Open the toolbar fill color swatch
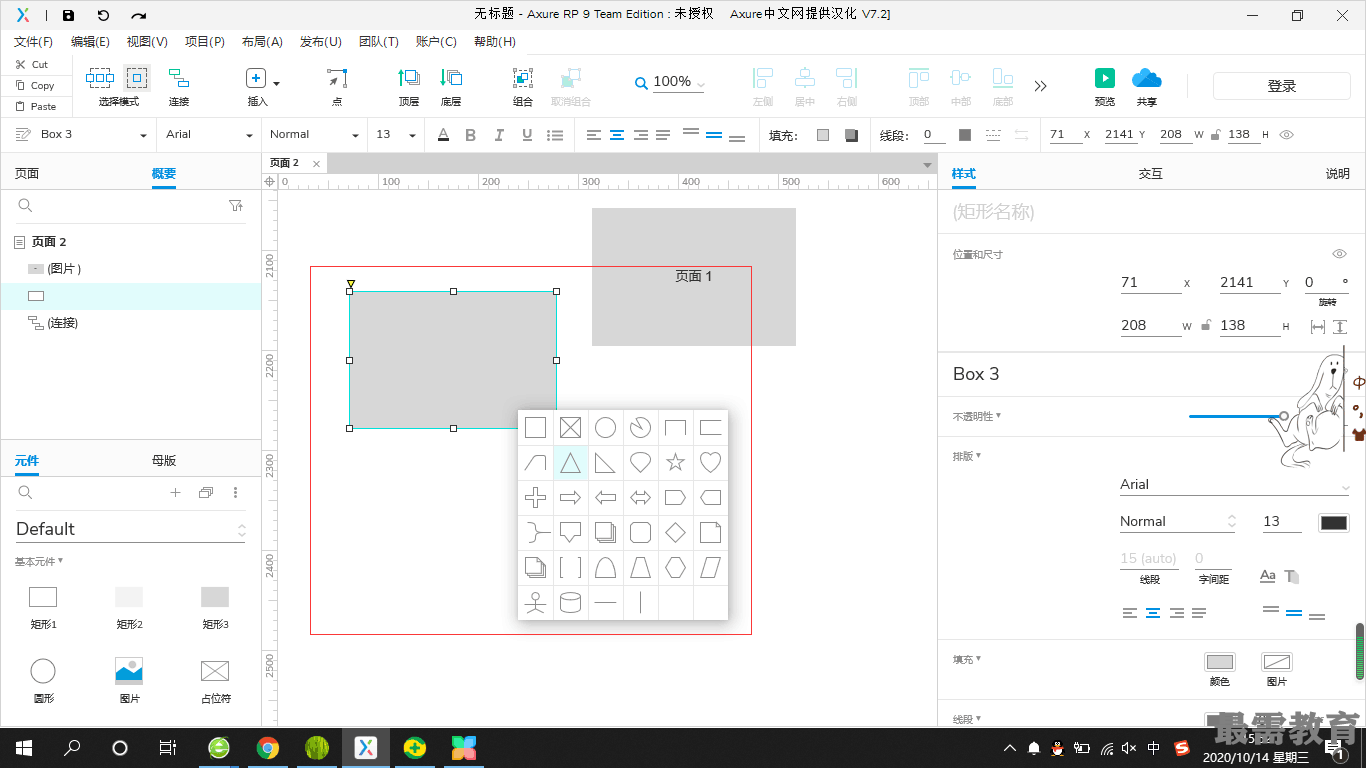 (x=823, y=135)
